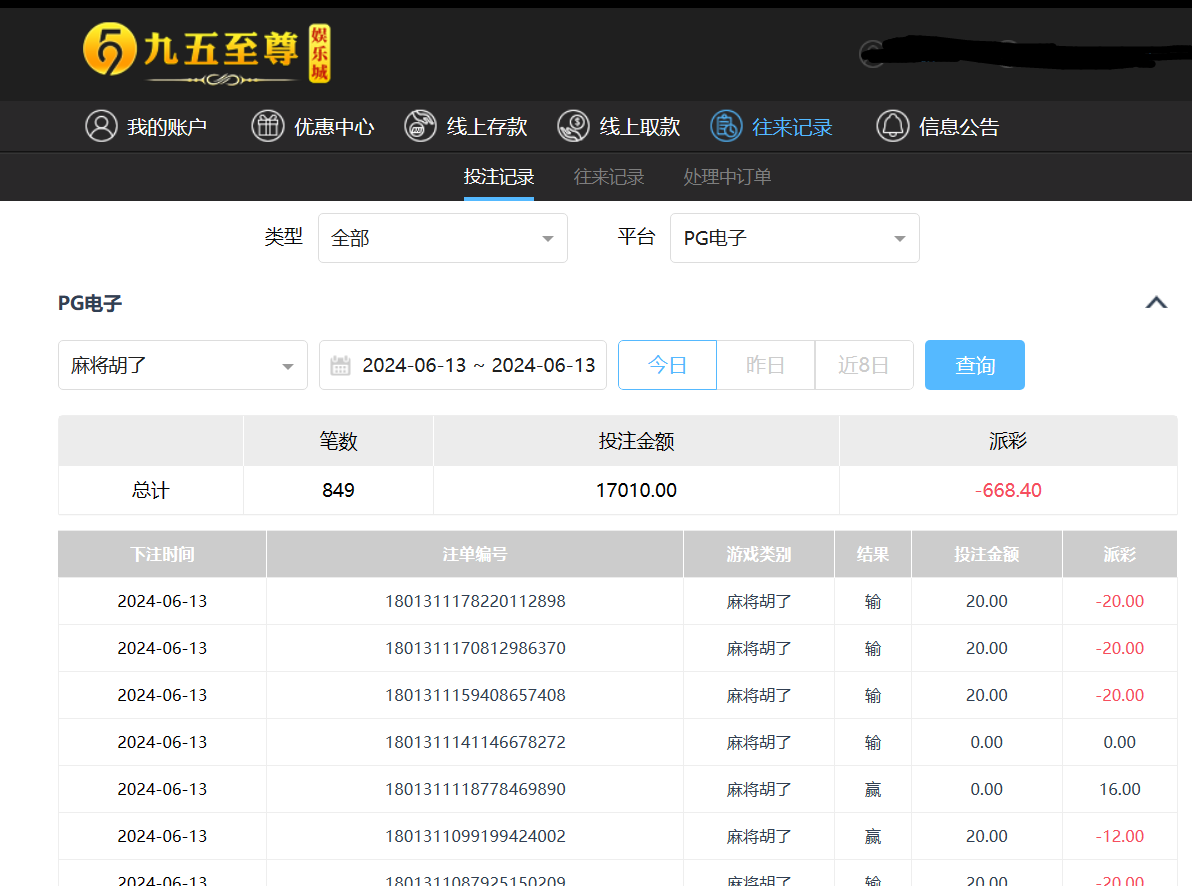Image resolution: width=1192 pixels, height=886 pixels.
Task: Switch to the 往来记录 sub-tab
Action: (609, 177)
